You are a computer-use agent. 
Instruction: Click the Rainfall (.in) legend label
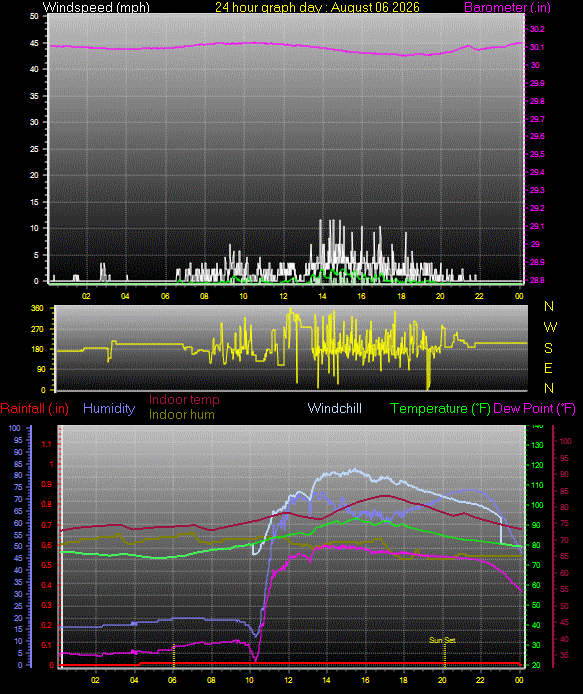click(35, 408)
